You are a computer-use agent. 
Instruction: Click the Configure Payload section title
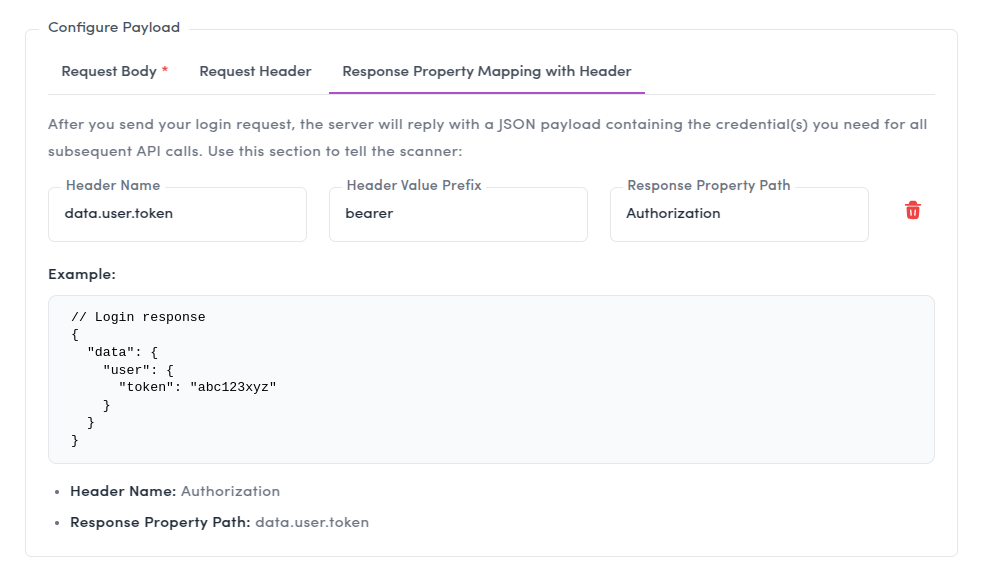(x=114, y=28)
